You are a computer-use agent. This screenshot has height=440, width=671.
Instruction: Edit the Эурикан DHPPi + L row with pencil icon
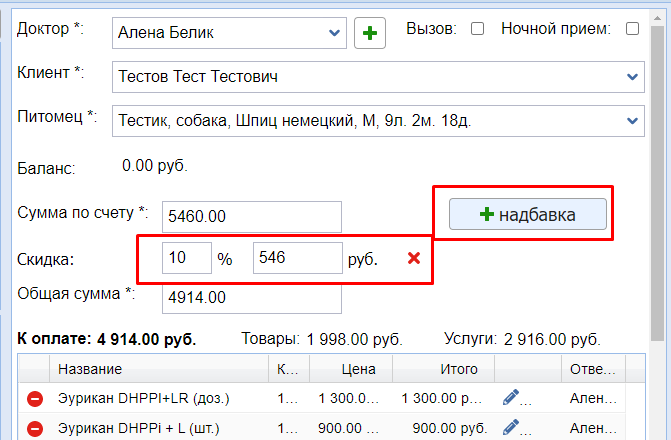pos(512,427)
